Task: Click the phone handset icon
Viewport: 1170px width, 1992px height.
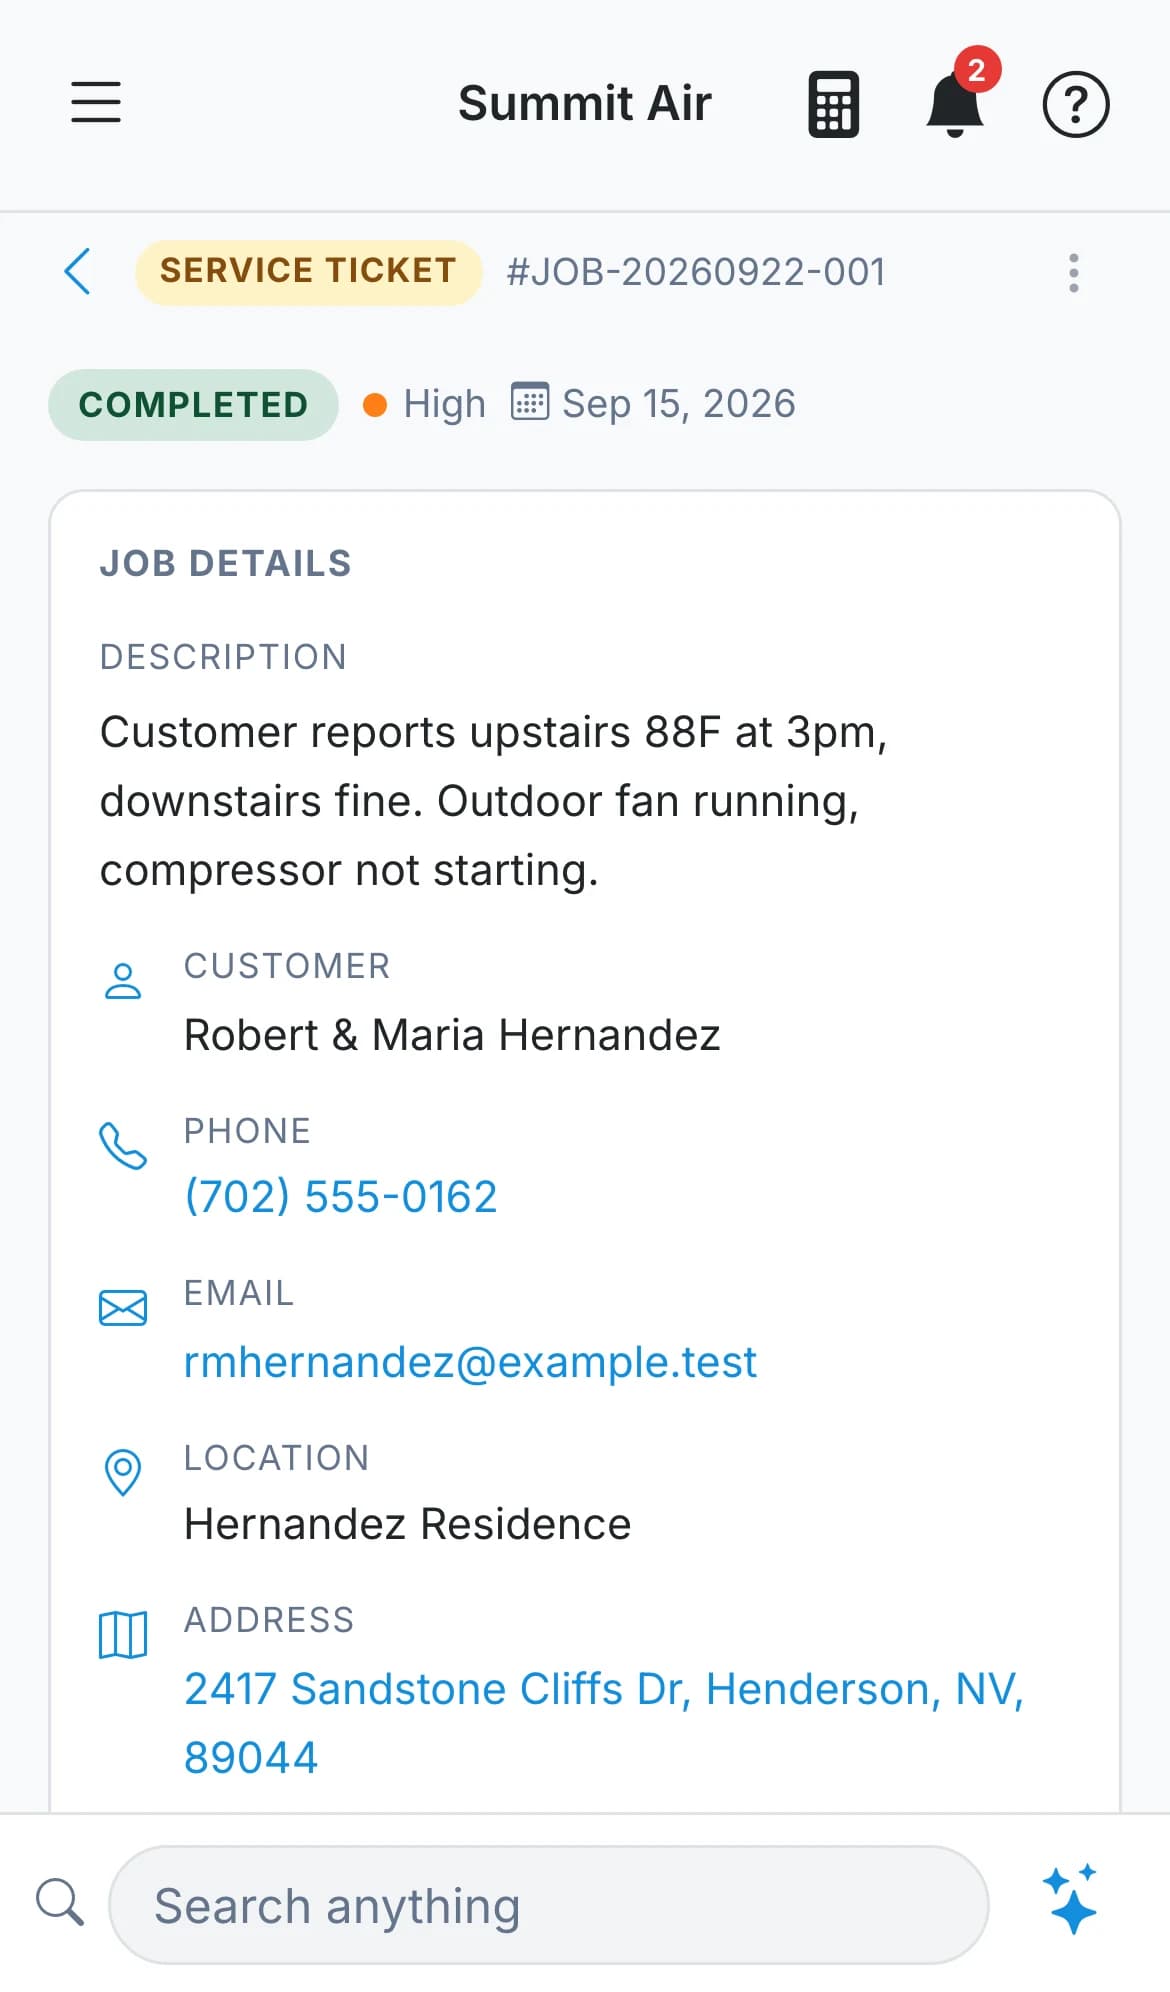Action: tap(123, 1146)
